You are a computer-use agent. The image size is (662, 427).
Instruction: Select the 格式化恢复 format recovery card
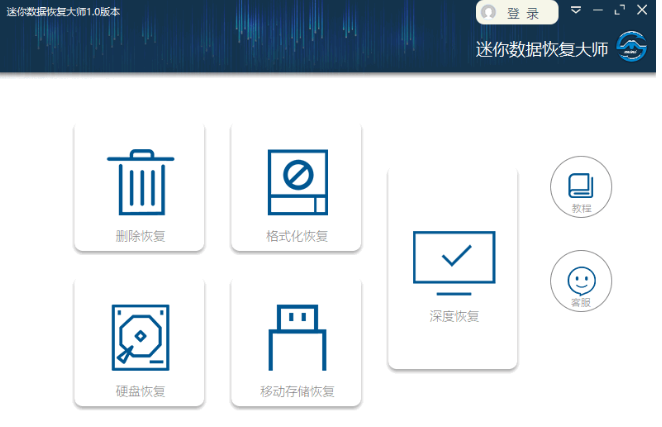point(296,188)
